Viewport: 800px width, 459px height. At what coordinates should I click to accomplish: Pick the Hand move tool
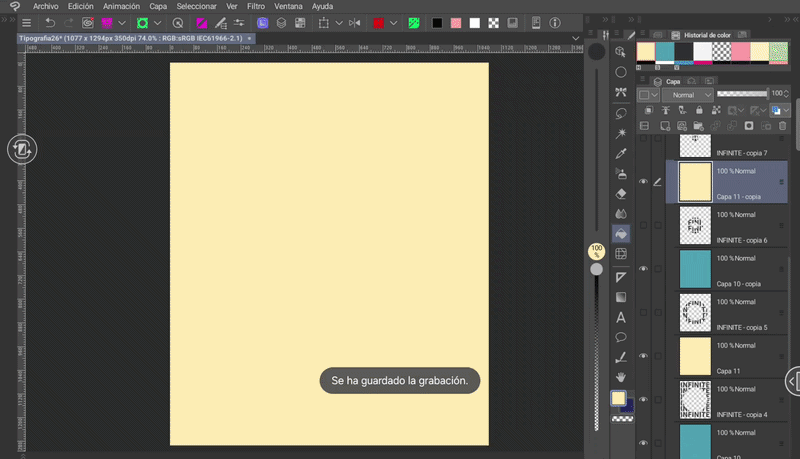(x=621, y=376)
